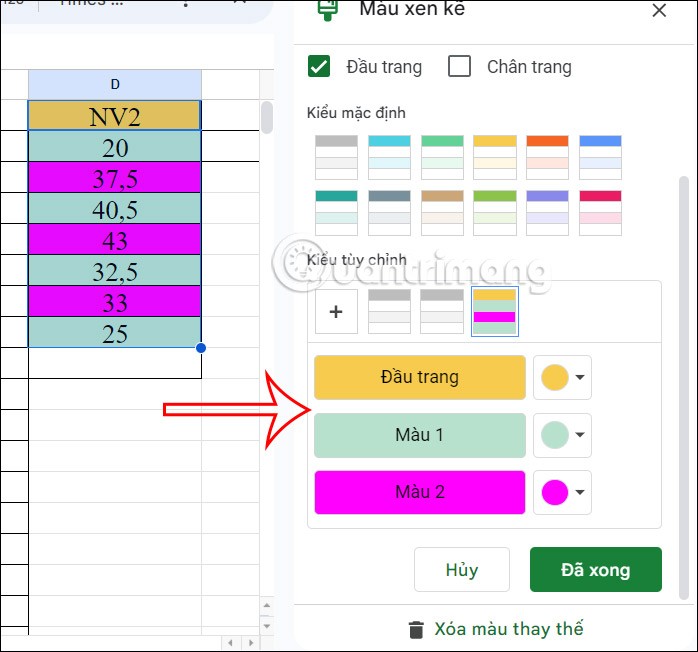Pick the teal default style thumbnail
The width and height of the screenshot is (698, 652).
(x=336, y=209)
